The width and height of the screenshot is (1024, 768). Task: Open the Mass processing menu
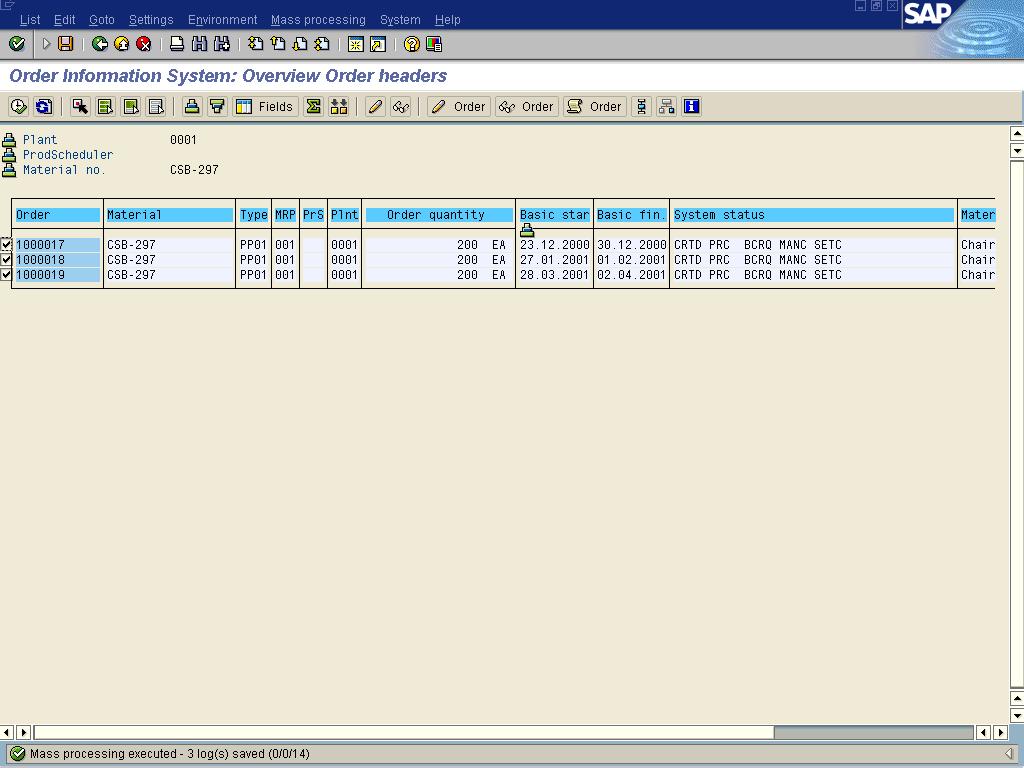[318, 20]
